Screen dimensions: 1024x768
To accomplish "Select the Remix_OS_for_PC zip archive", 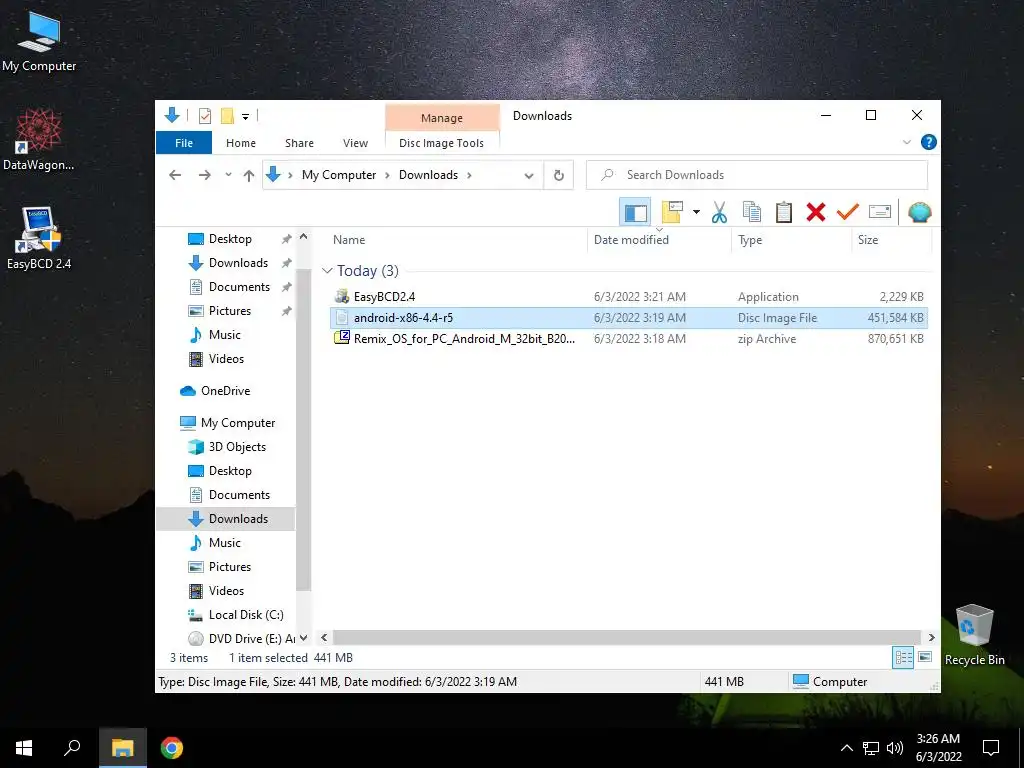I will (x=628, y=338).
